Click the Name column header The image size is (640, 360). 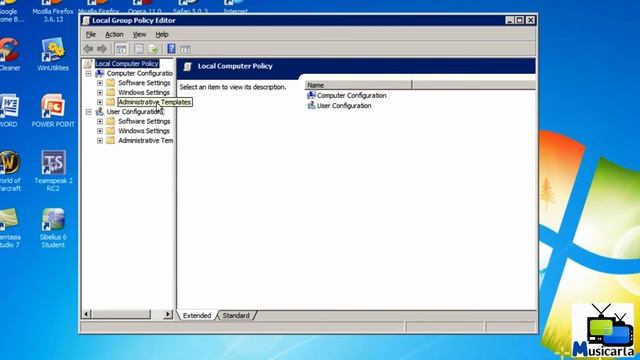(x=358, y=85)
